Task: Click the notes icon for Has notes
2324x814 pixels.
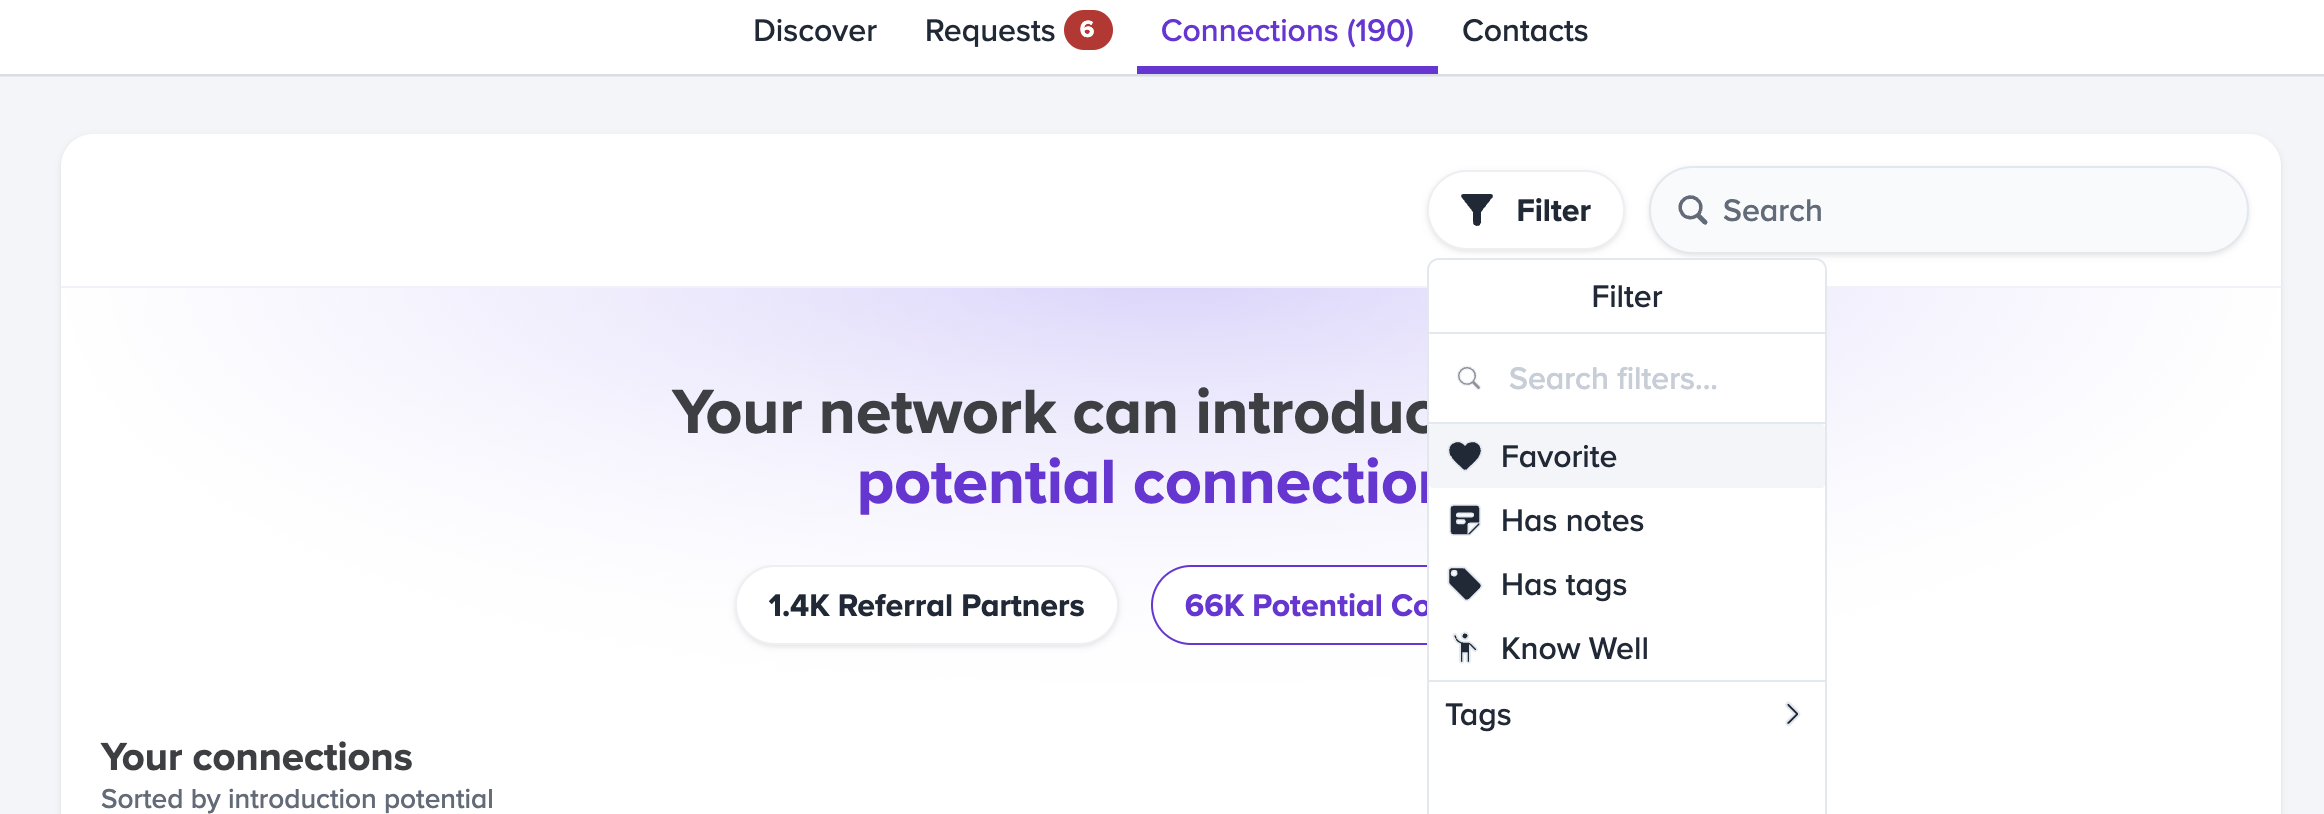Action: click(1465, 520)
